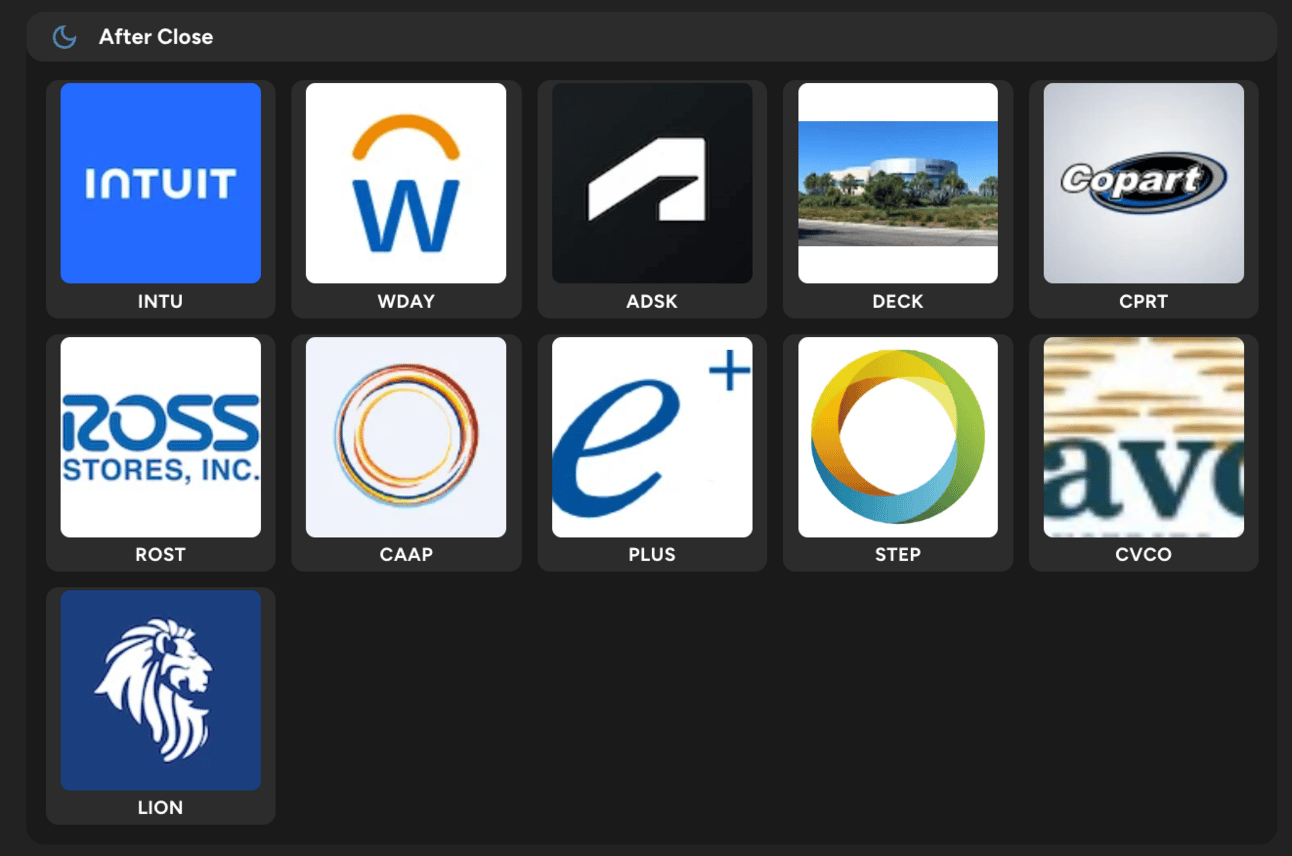Click the Cavco logo thumbnail
Image resolution: width=1292 pixels, height=856 pixels.
tap(1144, 437)
